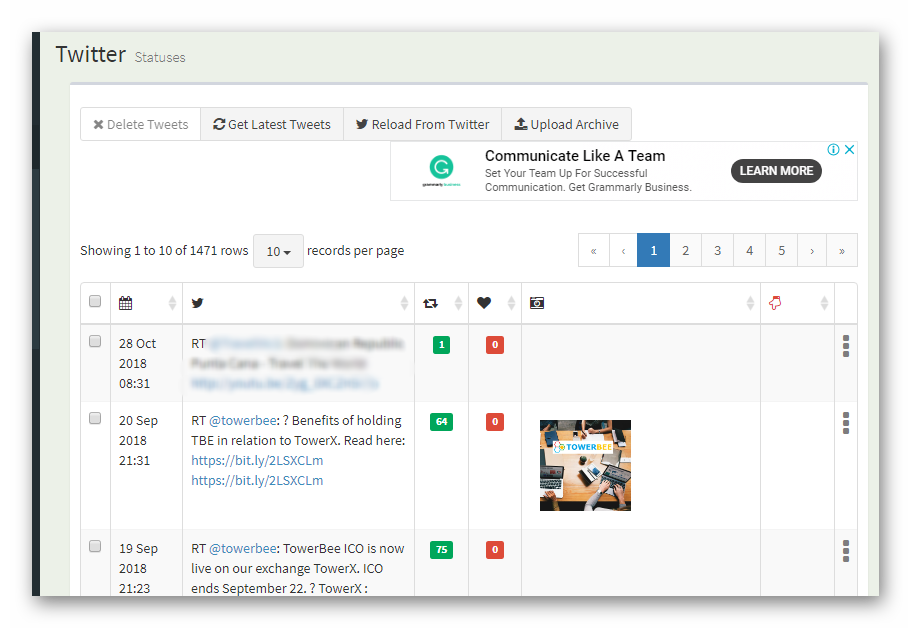Jump to the last page of results
911x628 pixels.
[842, 250]
